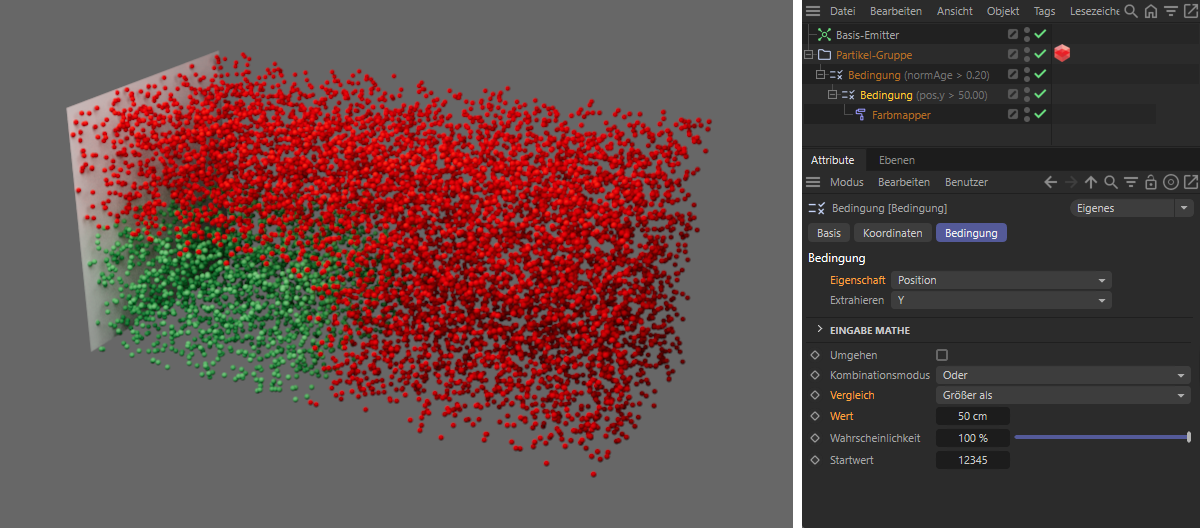
Task: Select the Koordinaten tab button
Action: click(893, 233)
